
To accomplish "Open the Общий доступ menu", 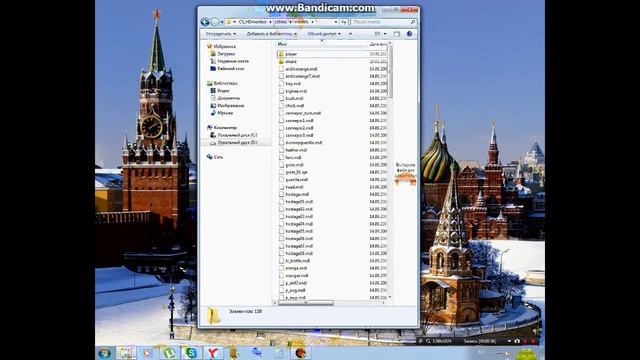I will (x=324, y=34).
